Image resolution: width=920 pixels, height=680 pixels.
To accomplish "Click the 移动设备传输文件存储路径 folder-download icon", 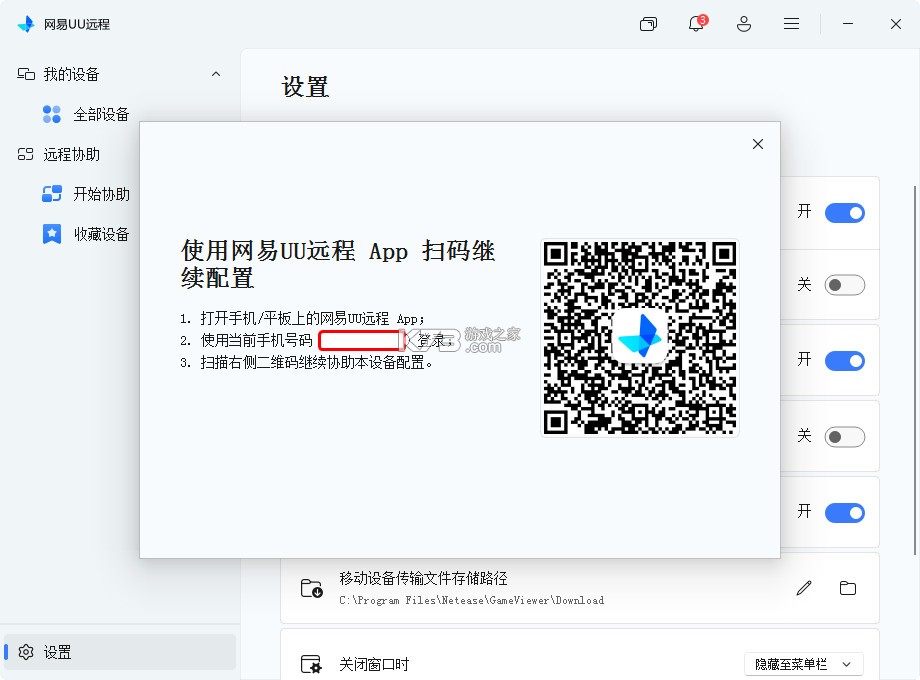I will tap(312, 588).
